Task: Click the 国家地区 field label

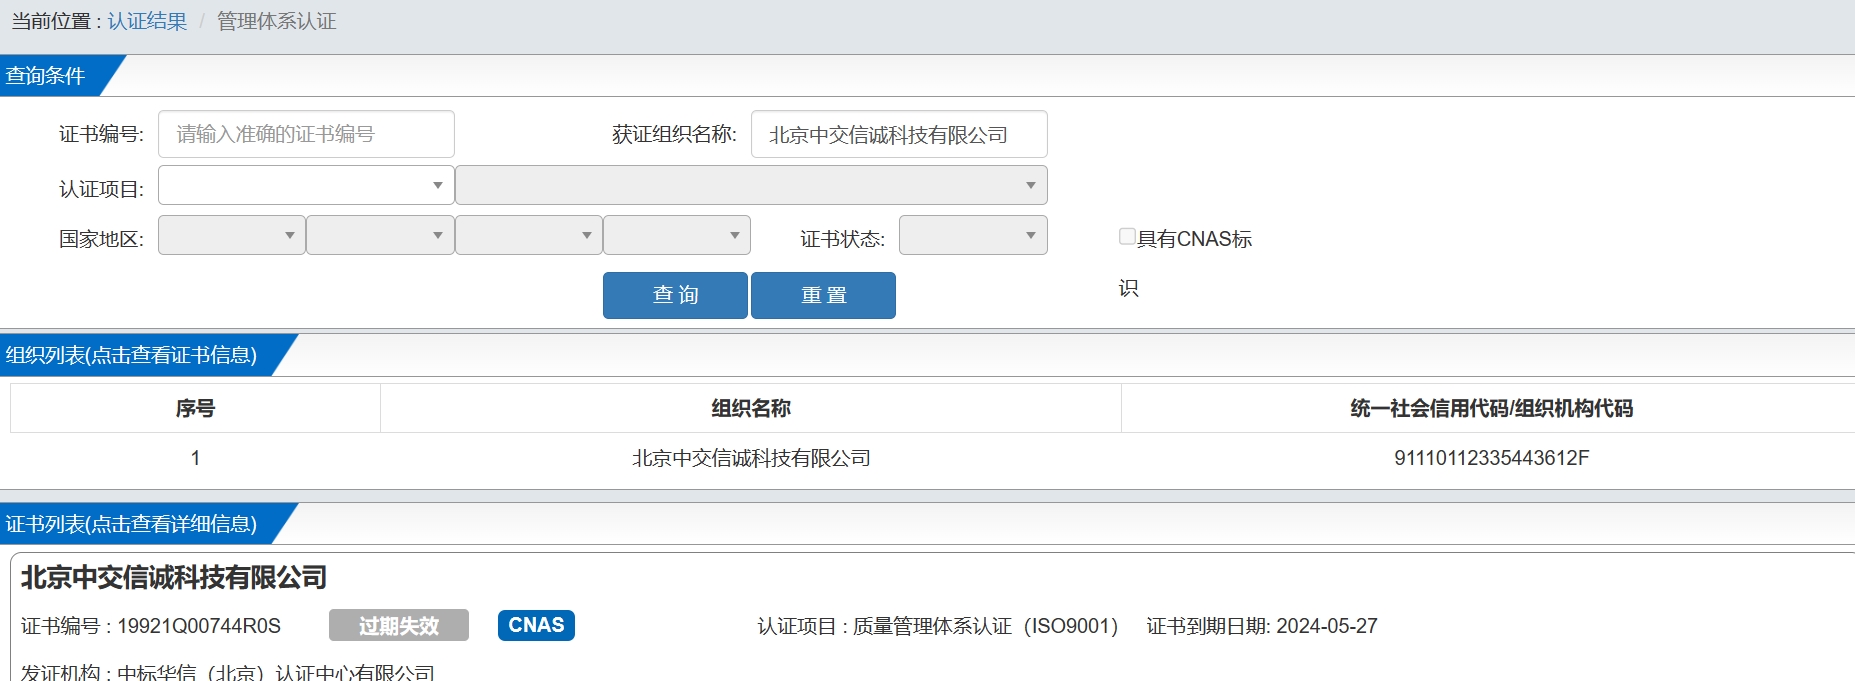Action: pos(101,239)
